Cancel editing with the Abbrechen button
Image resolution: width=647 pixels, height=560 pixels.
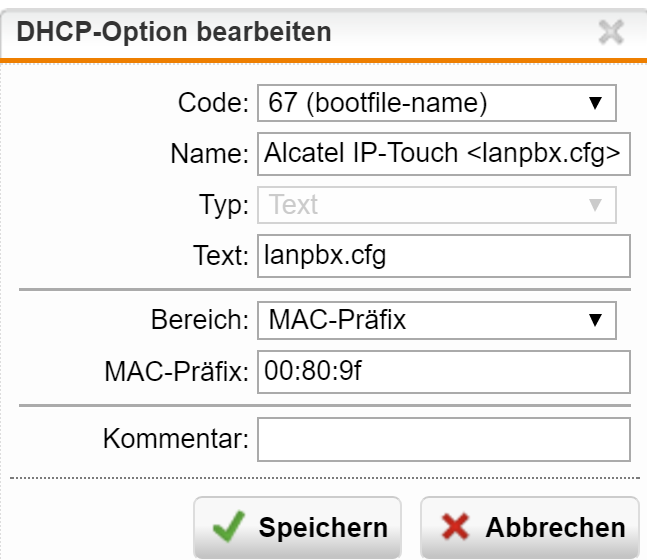pos(530,527)
